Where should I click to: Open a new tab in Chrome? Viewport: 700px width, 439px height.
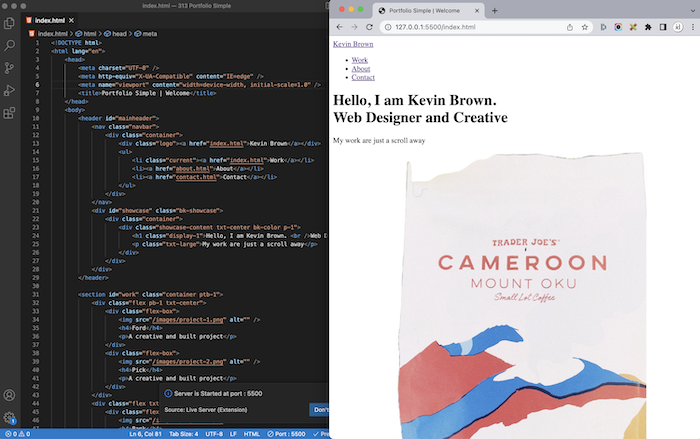[495, 11]
